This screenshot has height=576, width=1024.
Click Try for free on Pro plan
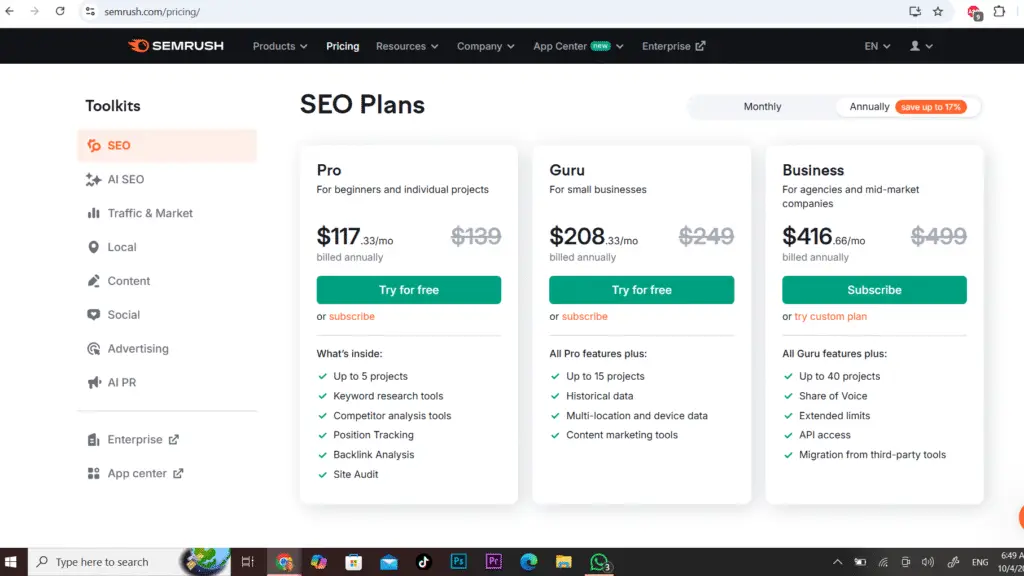pos(408,290)
